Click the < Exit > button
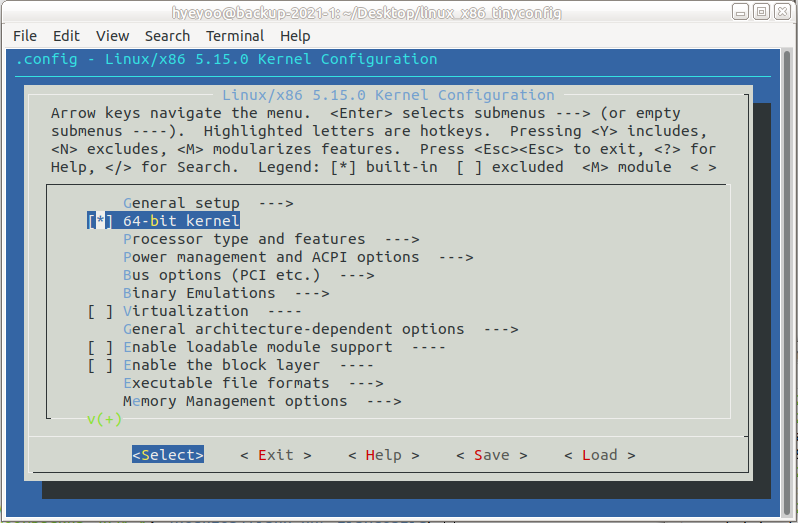Image resolution: width=798 pixels, height=523 pixels. pyautogui.click(x=276, y=455)
